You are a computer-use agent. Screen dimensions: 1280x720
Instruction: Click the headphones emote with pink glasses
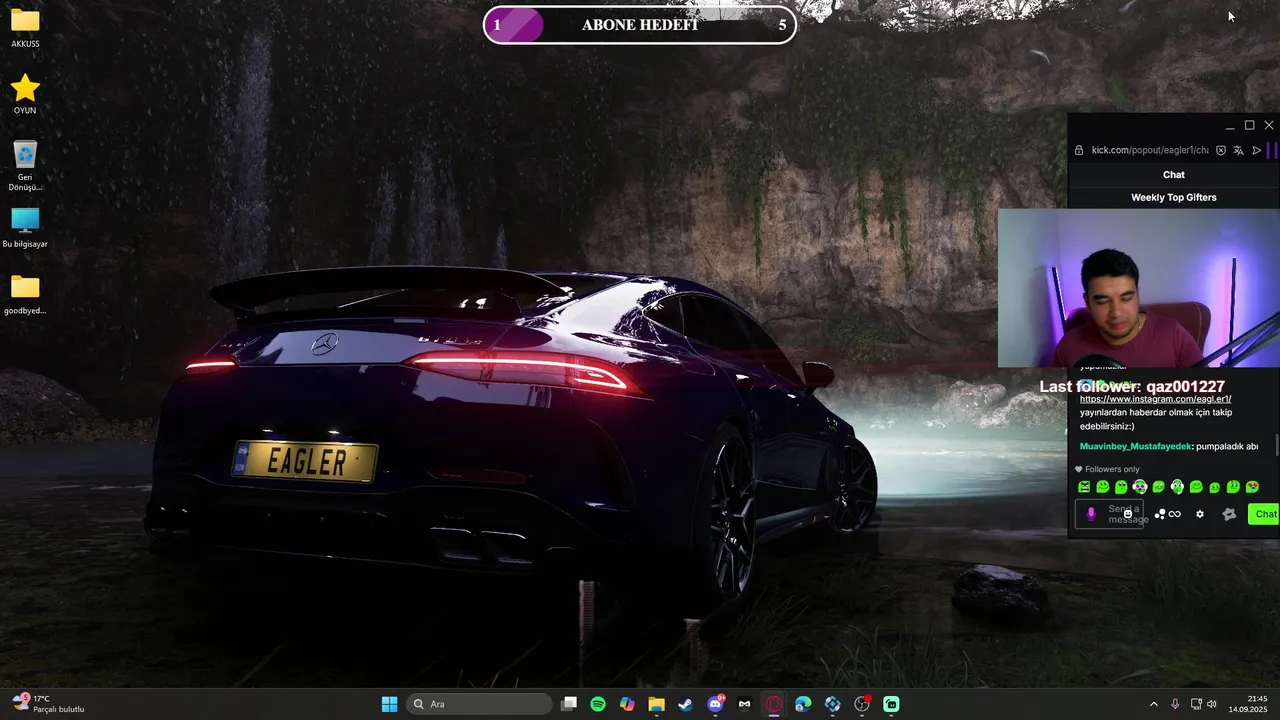(1140, 487)
